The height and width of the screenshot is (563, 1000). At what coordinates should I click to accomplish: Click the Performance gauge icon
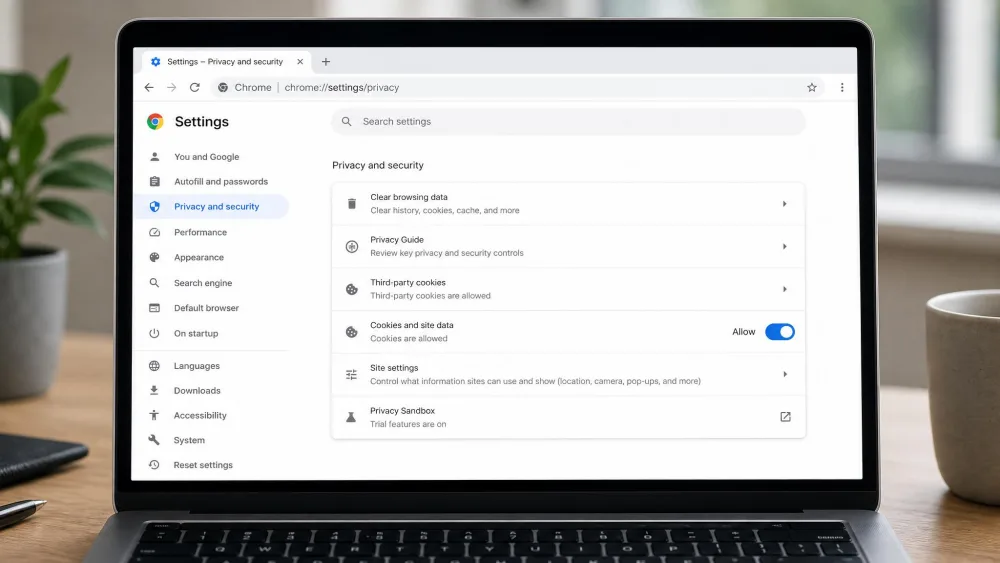[x=154, y=232]
